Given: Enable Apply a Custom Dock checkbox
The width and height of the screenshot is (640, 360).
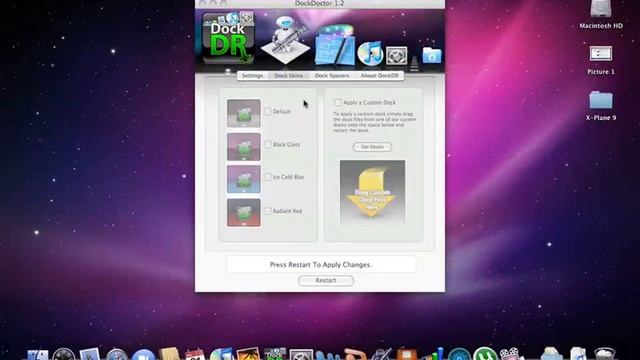Looking at the screenshot, I should tap(338, 102).
